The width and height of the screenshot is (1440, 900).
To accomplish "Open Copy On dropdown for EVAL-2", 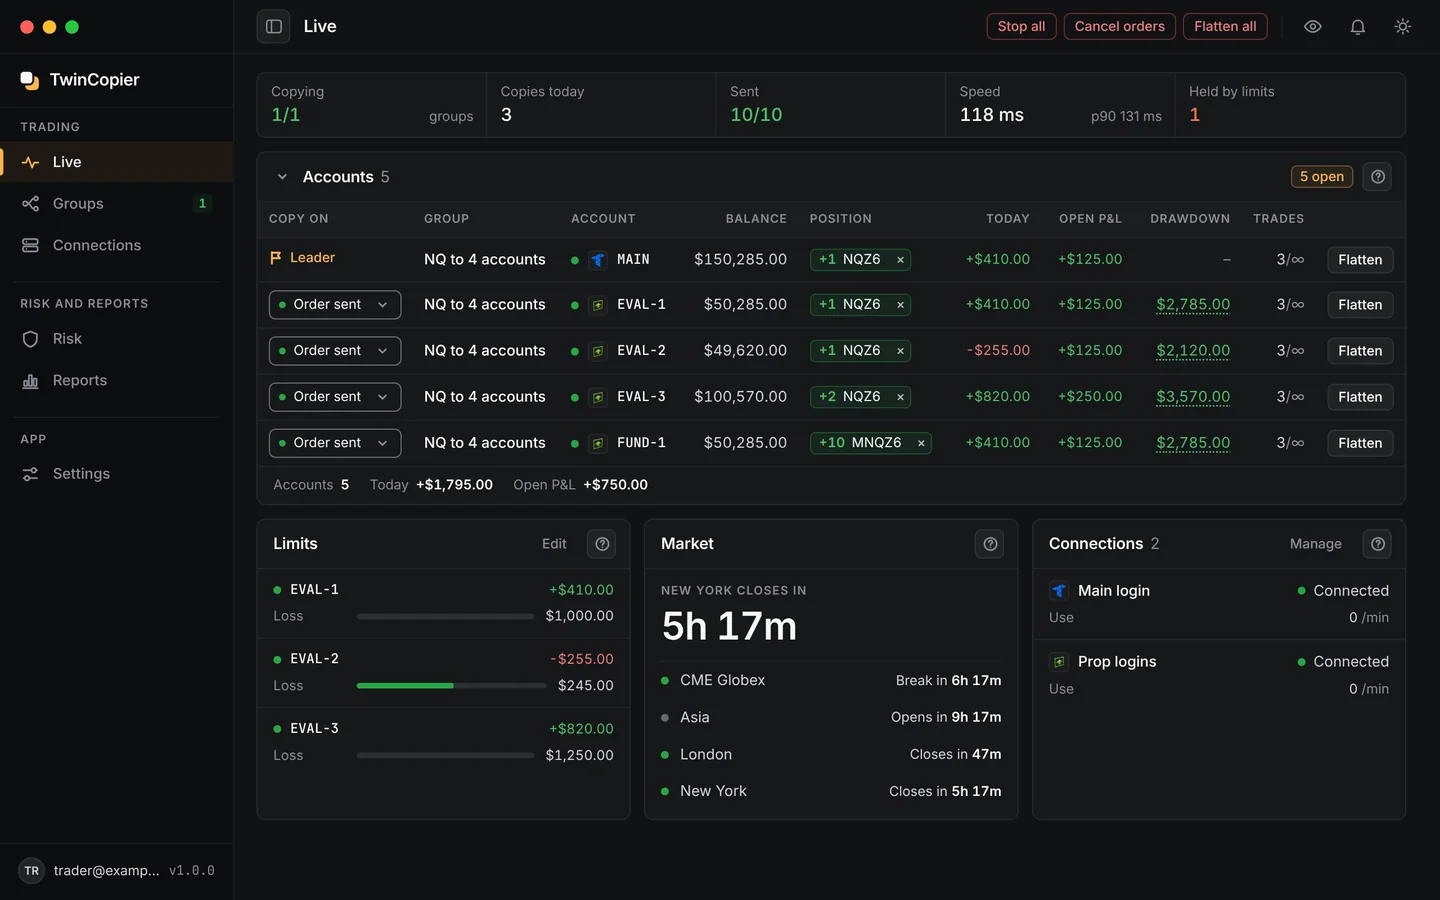I will [335, 351].
